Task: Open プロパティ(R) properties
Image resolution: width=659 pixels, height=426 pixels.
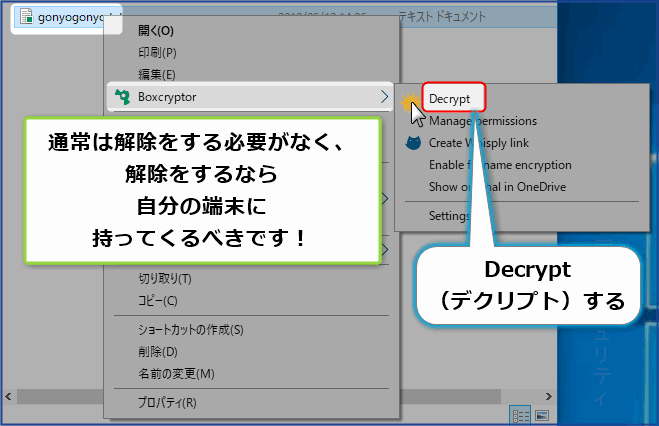Action: (x=167, y=402)
